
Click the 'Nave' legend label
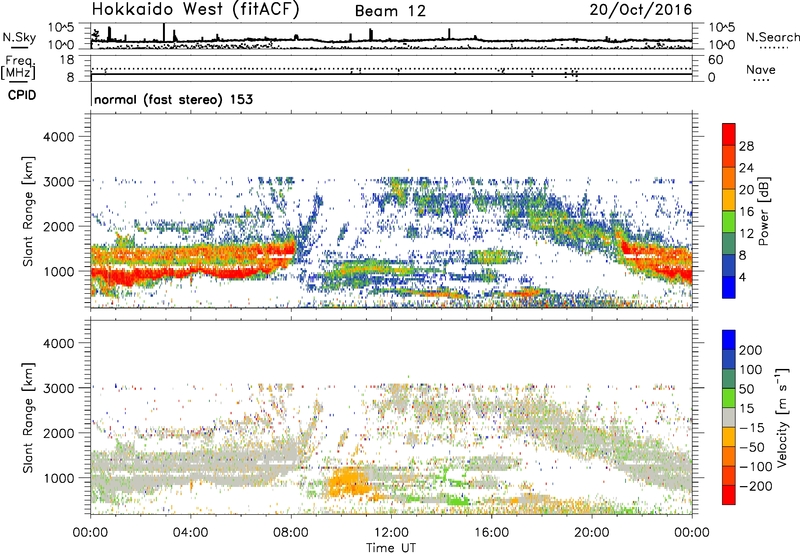coord(761,69)
